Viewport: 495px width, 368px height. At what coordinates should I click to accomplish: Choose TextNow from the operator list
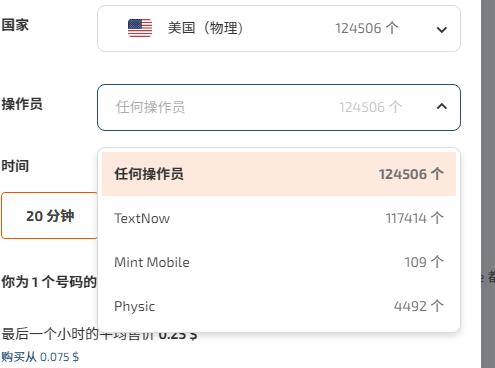click(279, 218)
